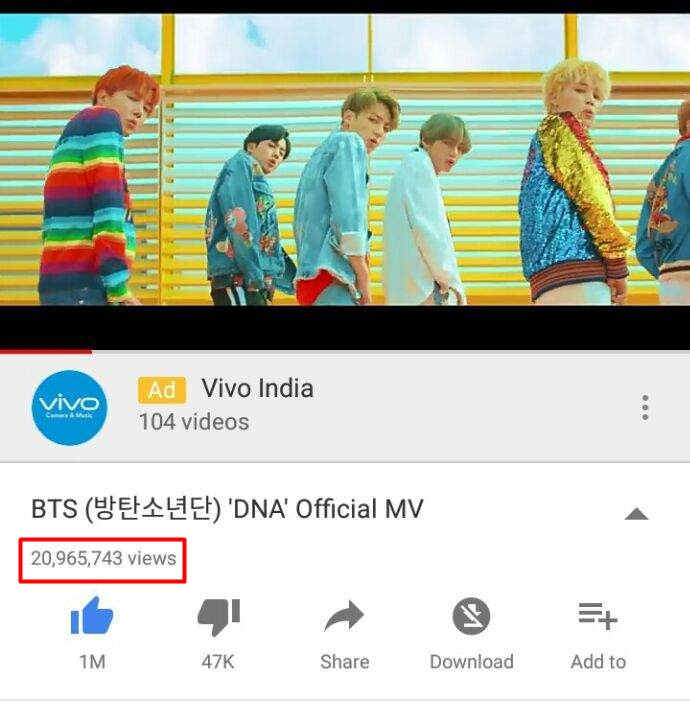Tap the thumbs up like icon
The image size is (690, 702).
click(x=92, y=616)
